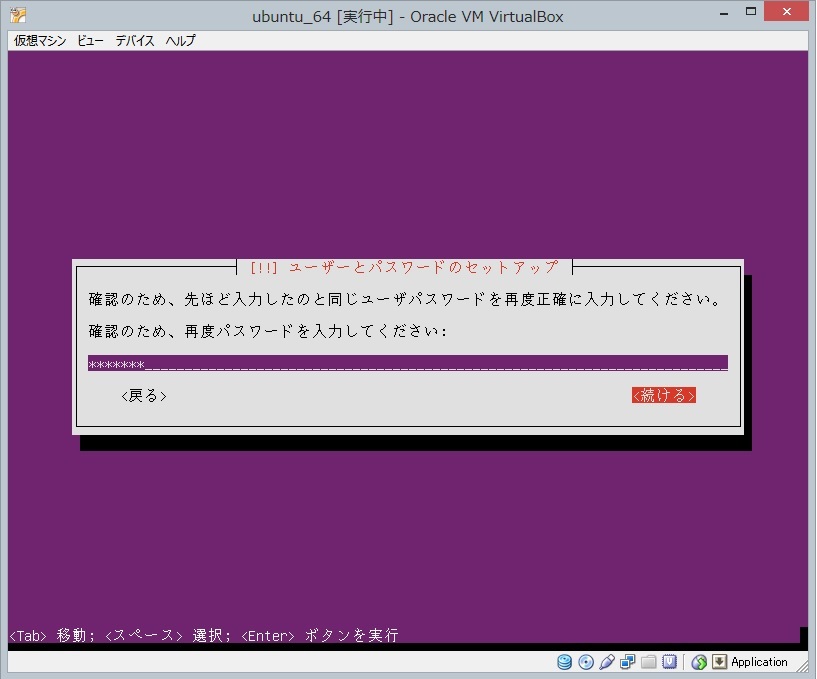Close the VirtualBox window

(787, 11)
